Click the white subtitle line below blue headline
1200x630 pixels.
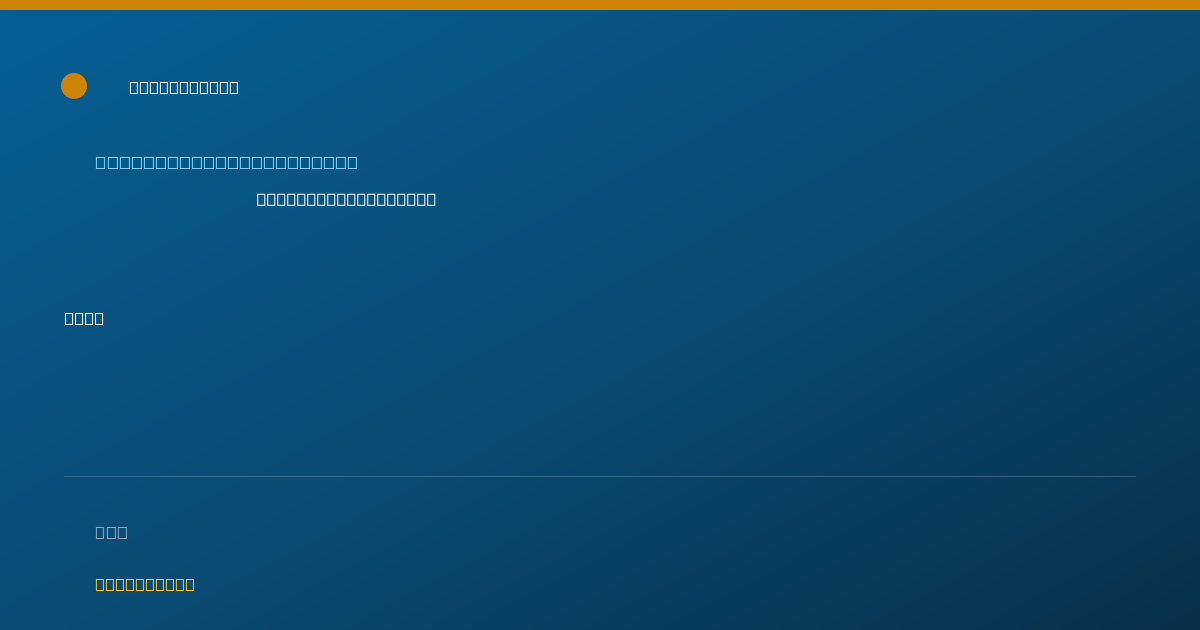pyautogui.click(x=346, y=199)
